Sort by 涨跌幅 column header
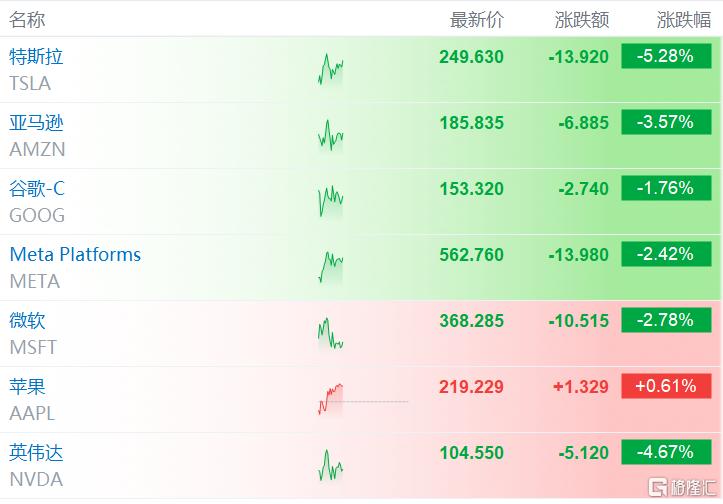This screenshot has height=504, width=723. (x=684, y=20)
